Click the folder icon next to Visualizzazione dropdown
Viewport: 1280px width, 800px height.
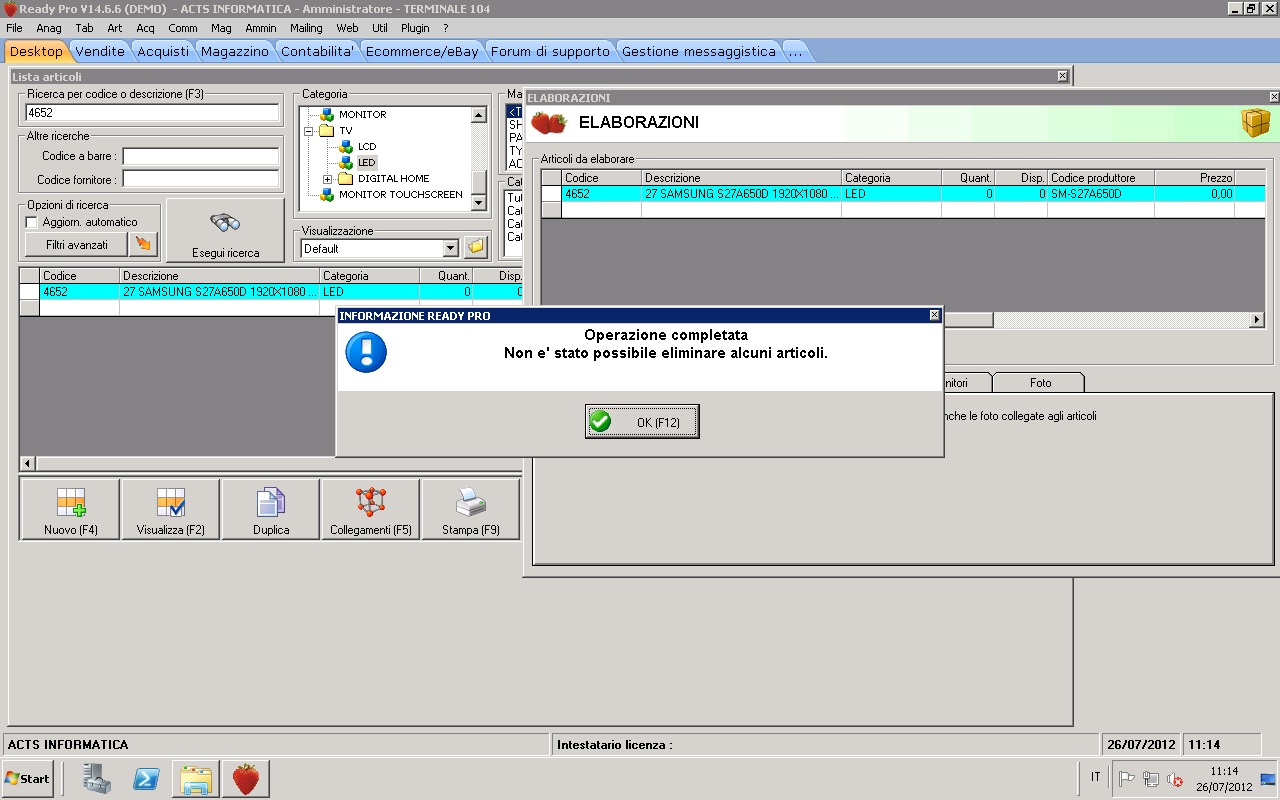(476, 247)
